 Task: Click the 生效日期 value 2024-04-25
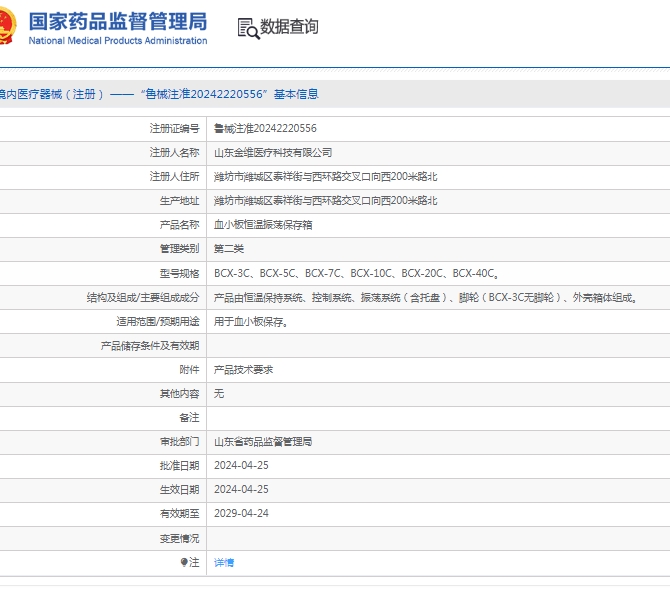[x=241, y=489]
